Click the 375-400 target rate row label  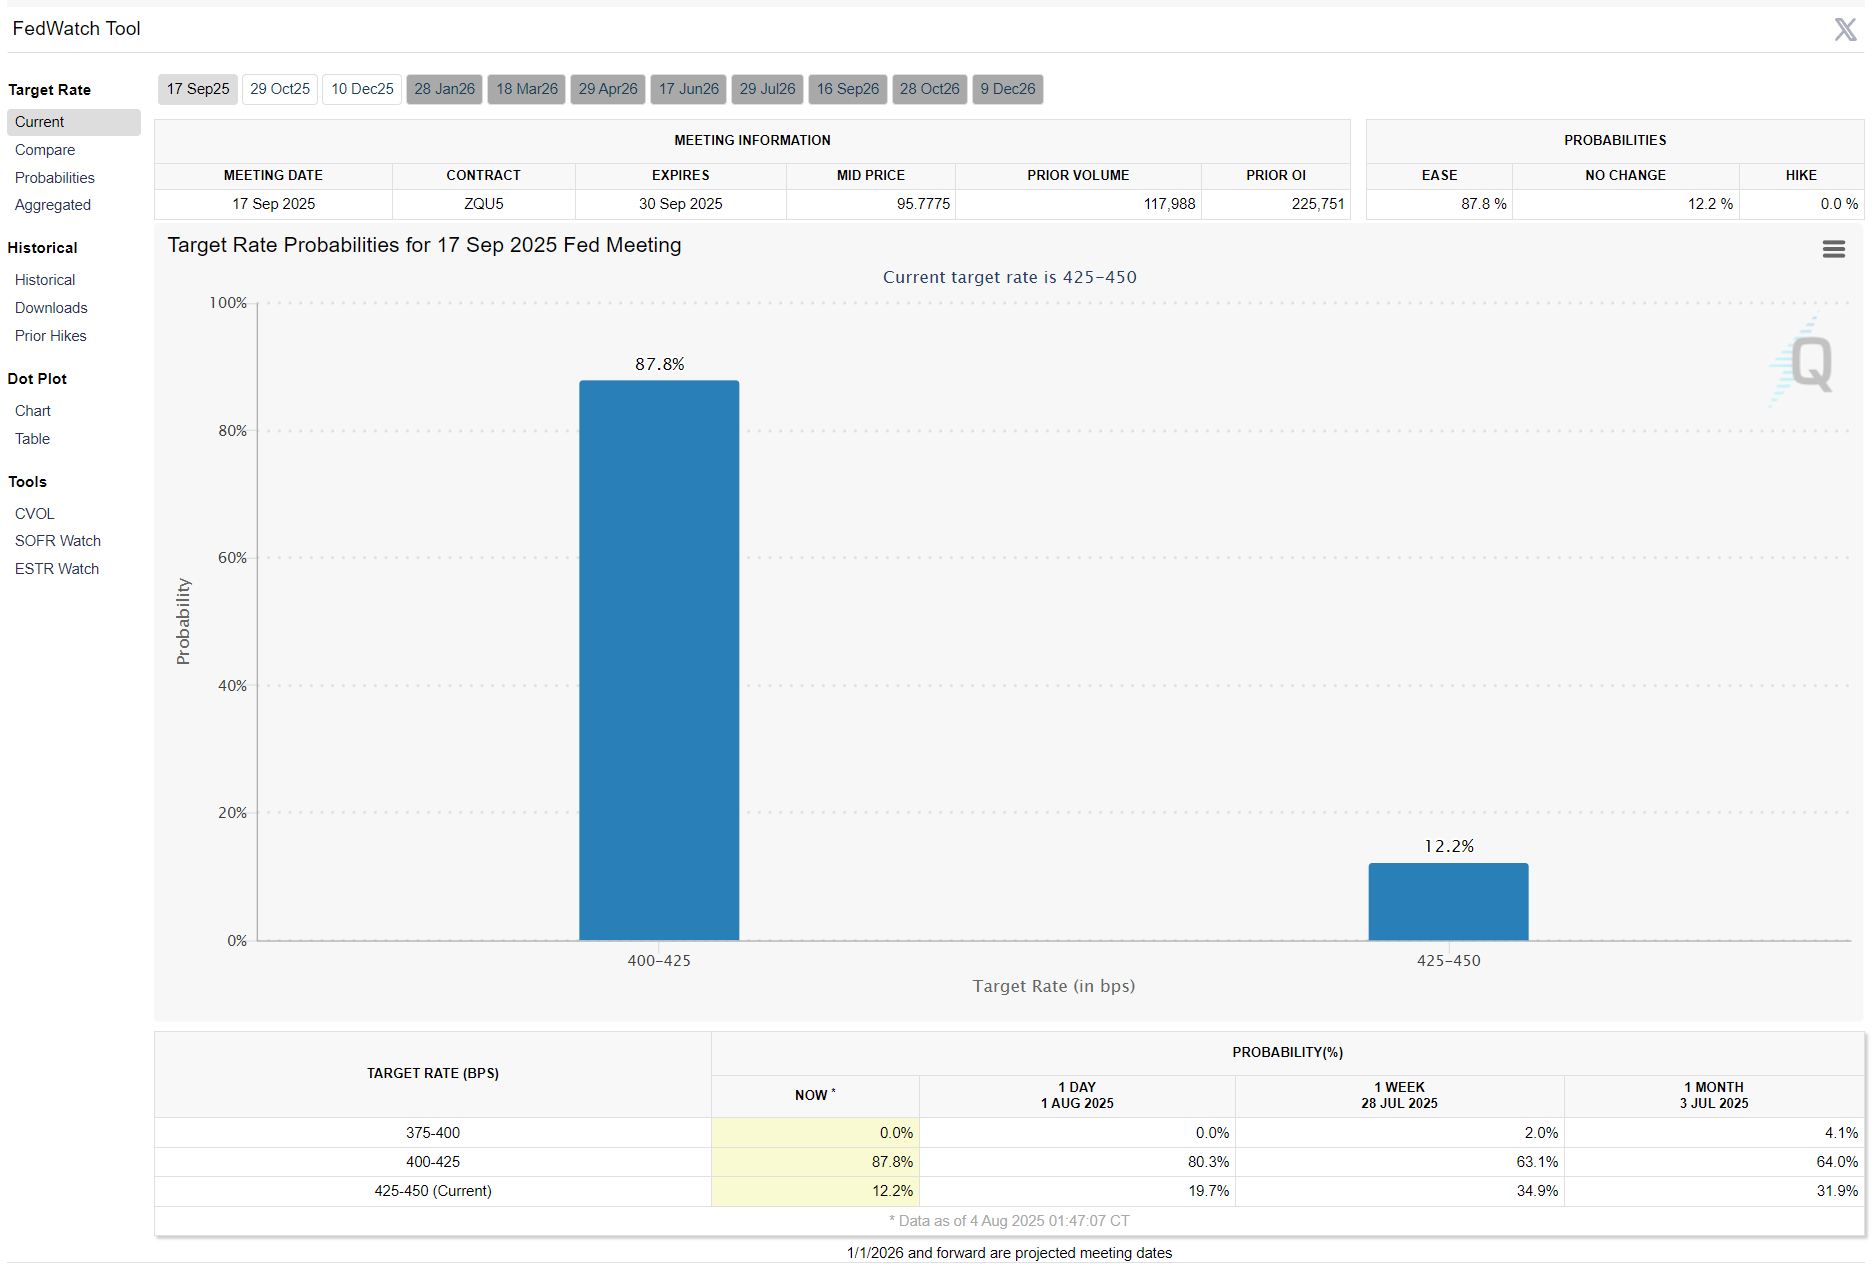coord(433,1133)
